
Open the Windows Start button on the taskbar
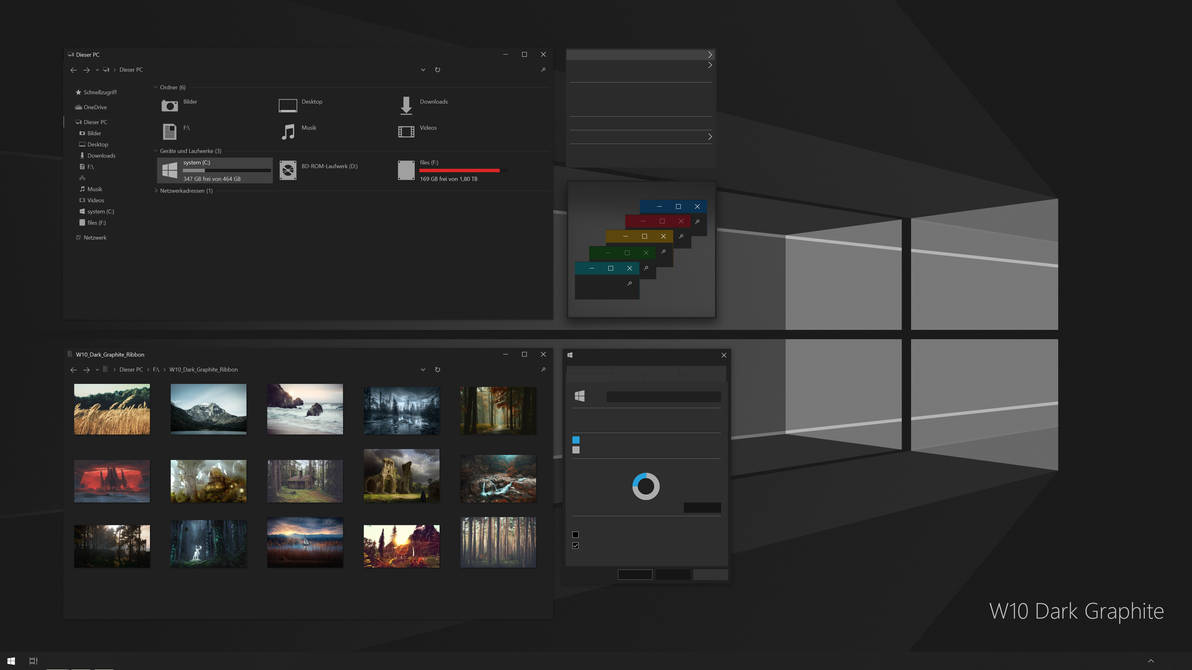[x=12, y=661]
